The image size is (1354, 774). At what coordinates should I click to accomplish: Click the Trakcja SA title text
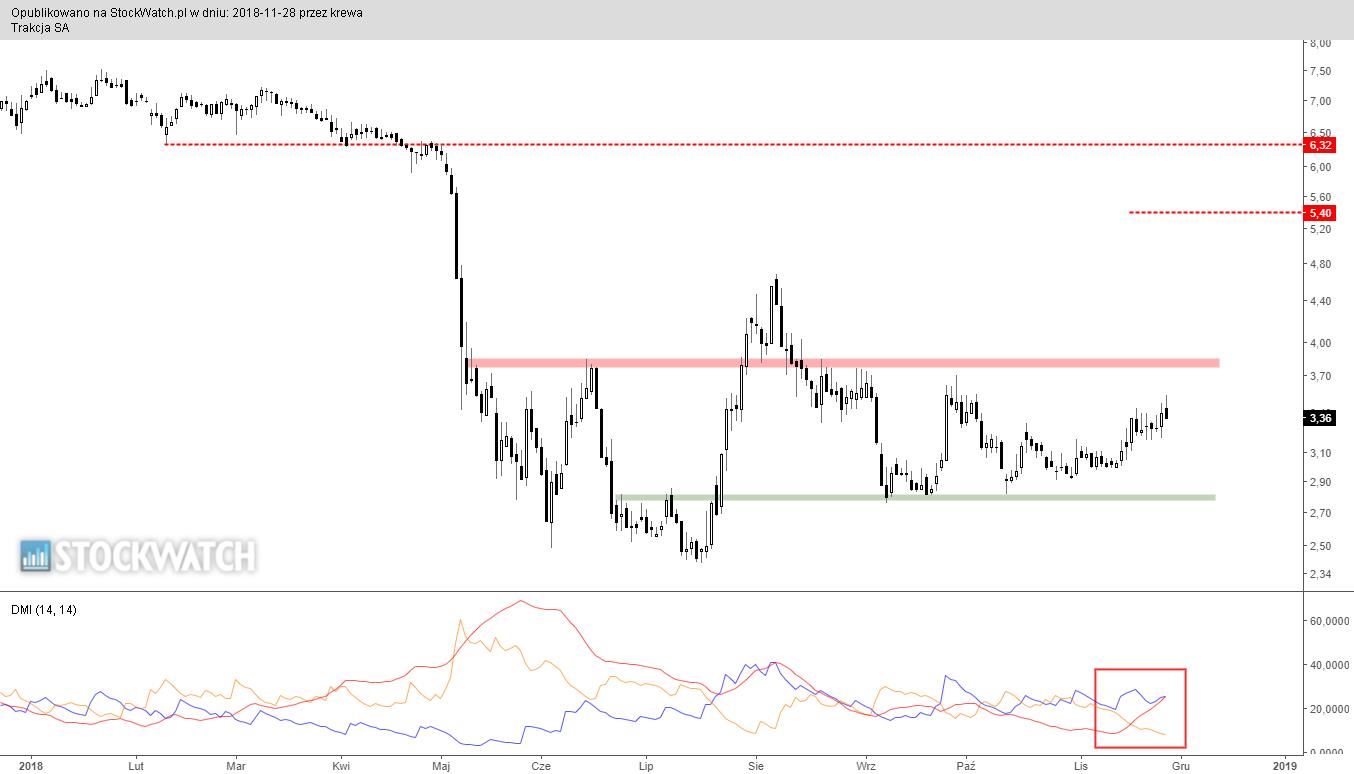click(41, 27)
